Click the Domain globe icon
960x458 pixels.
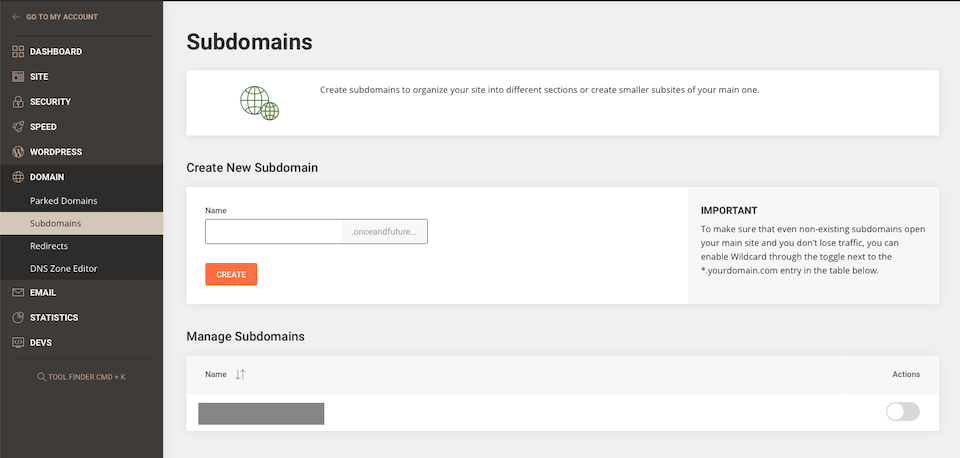(x=18, y=177)
